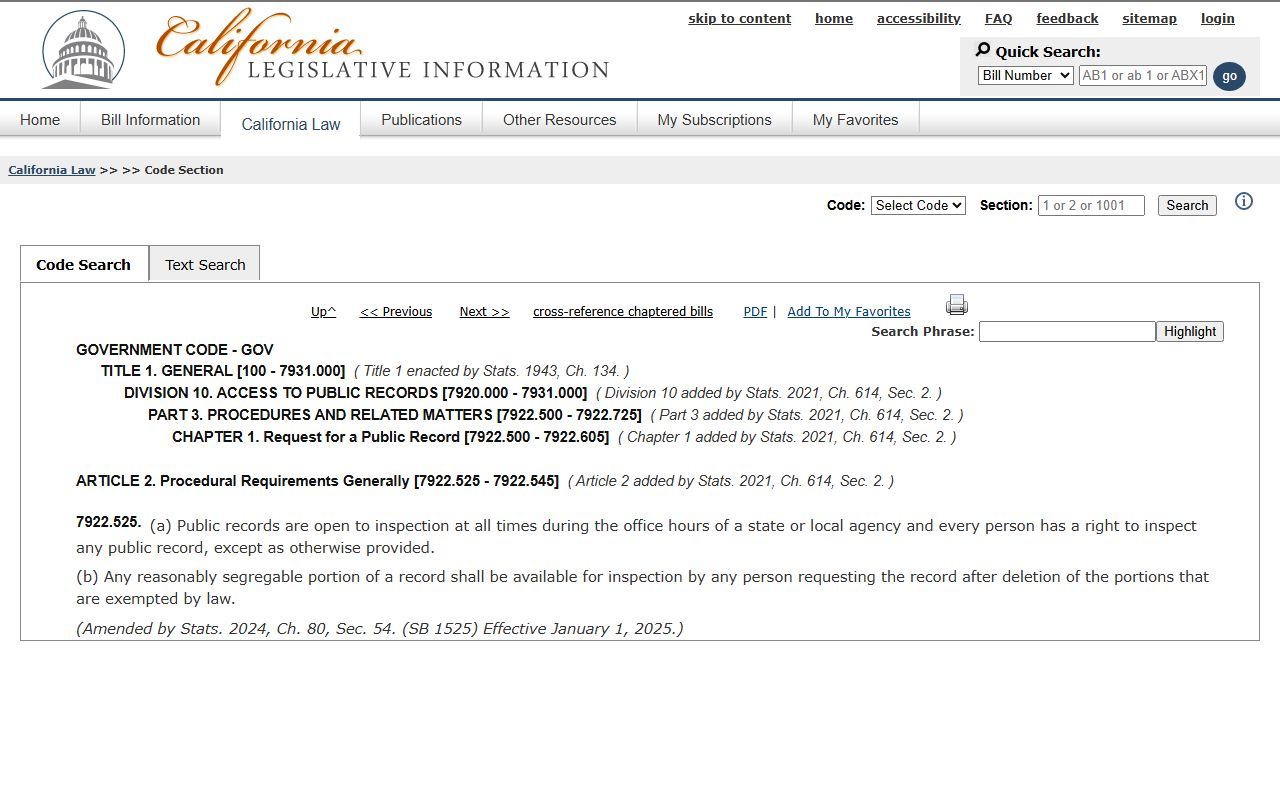Click the login link
This screenshot has height=800, width=1280.
click(1218, 18)
